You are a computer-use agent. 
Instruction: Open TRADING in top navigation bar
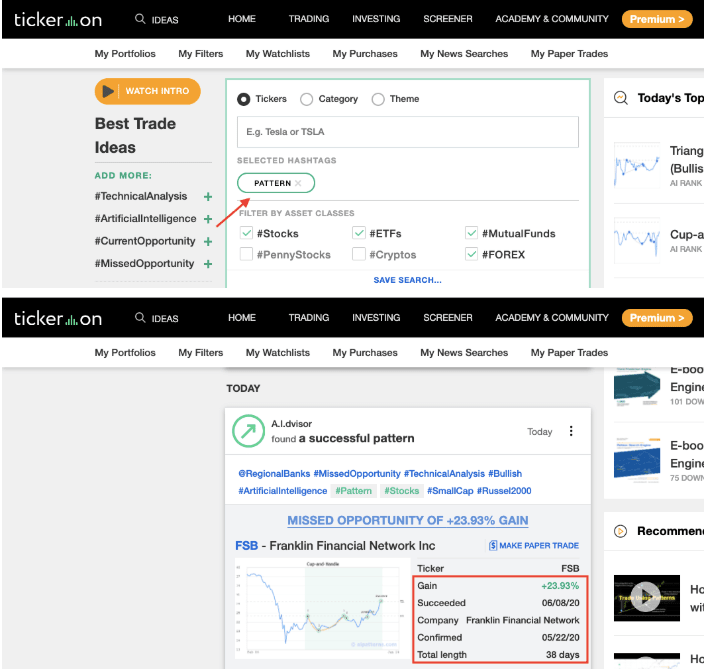[309, 19]
